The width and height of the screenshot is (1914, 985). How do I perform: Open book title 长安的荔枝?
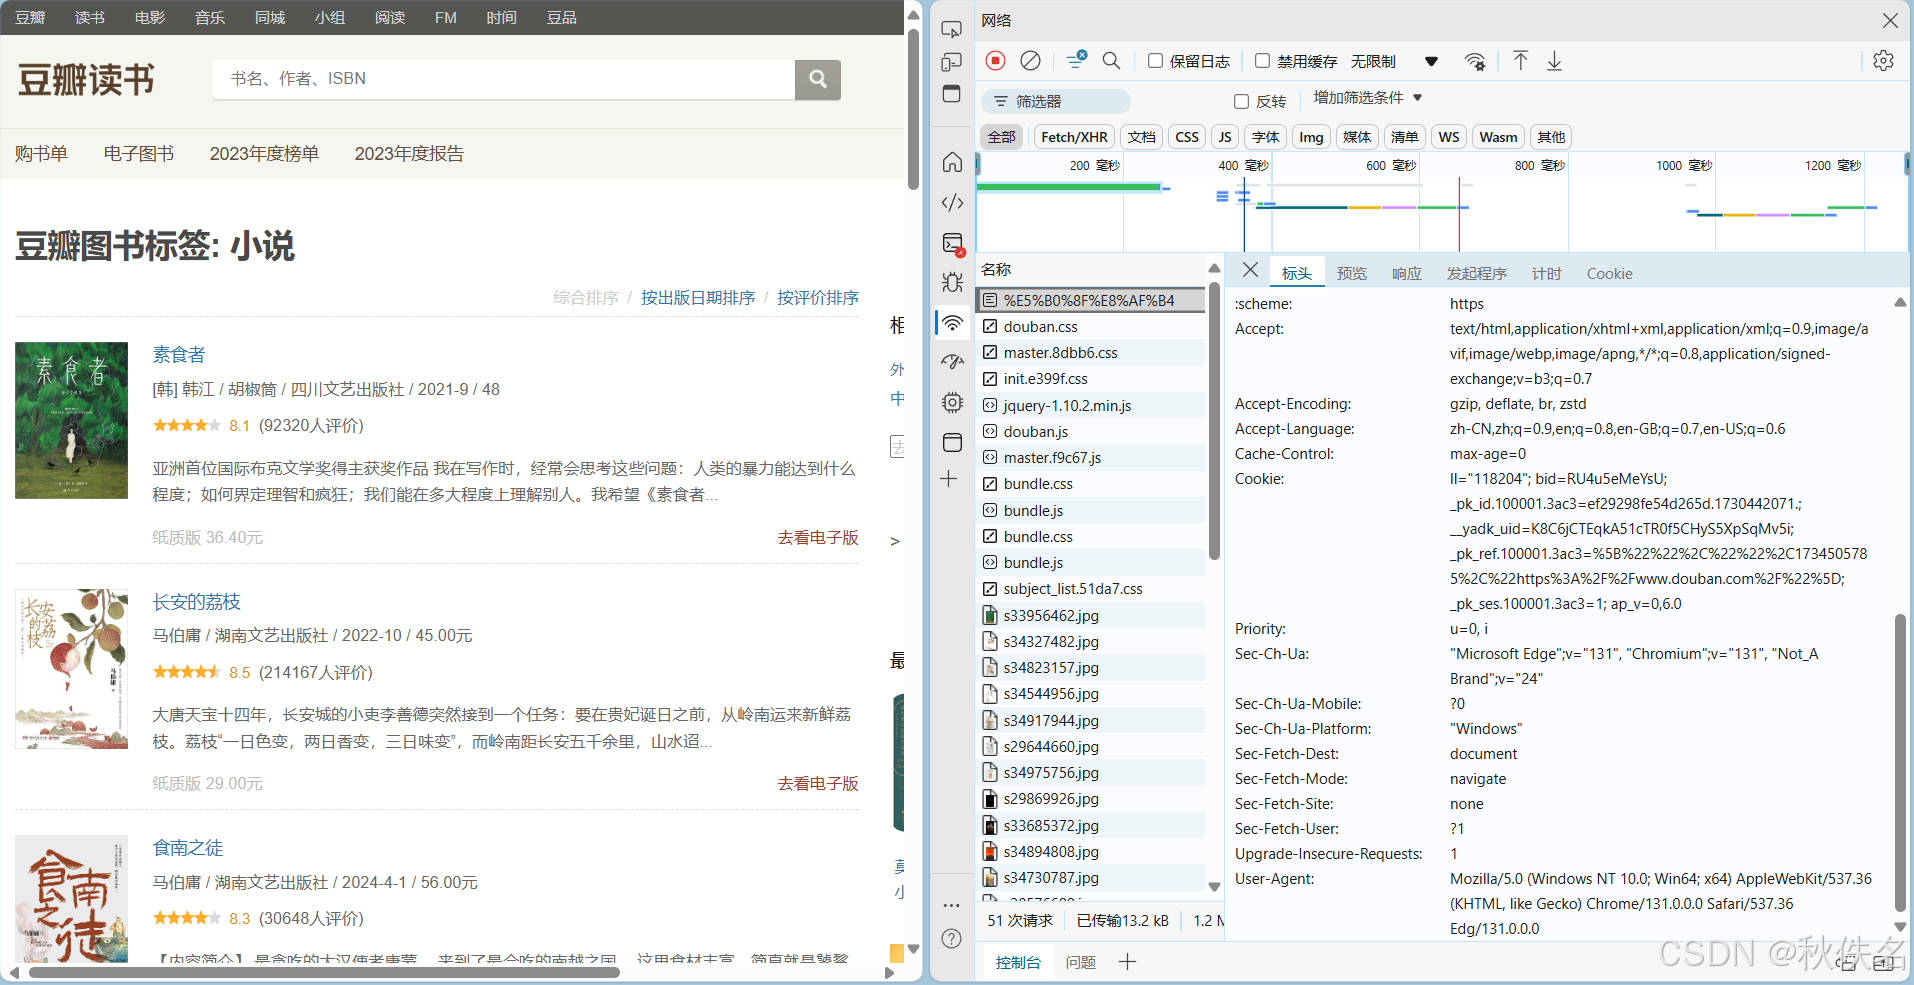pos(196,601)
